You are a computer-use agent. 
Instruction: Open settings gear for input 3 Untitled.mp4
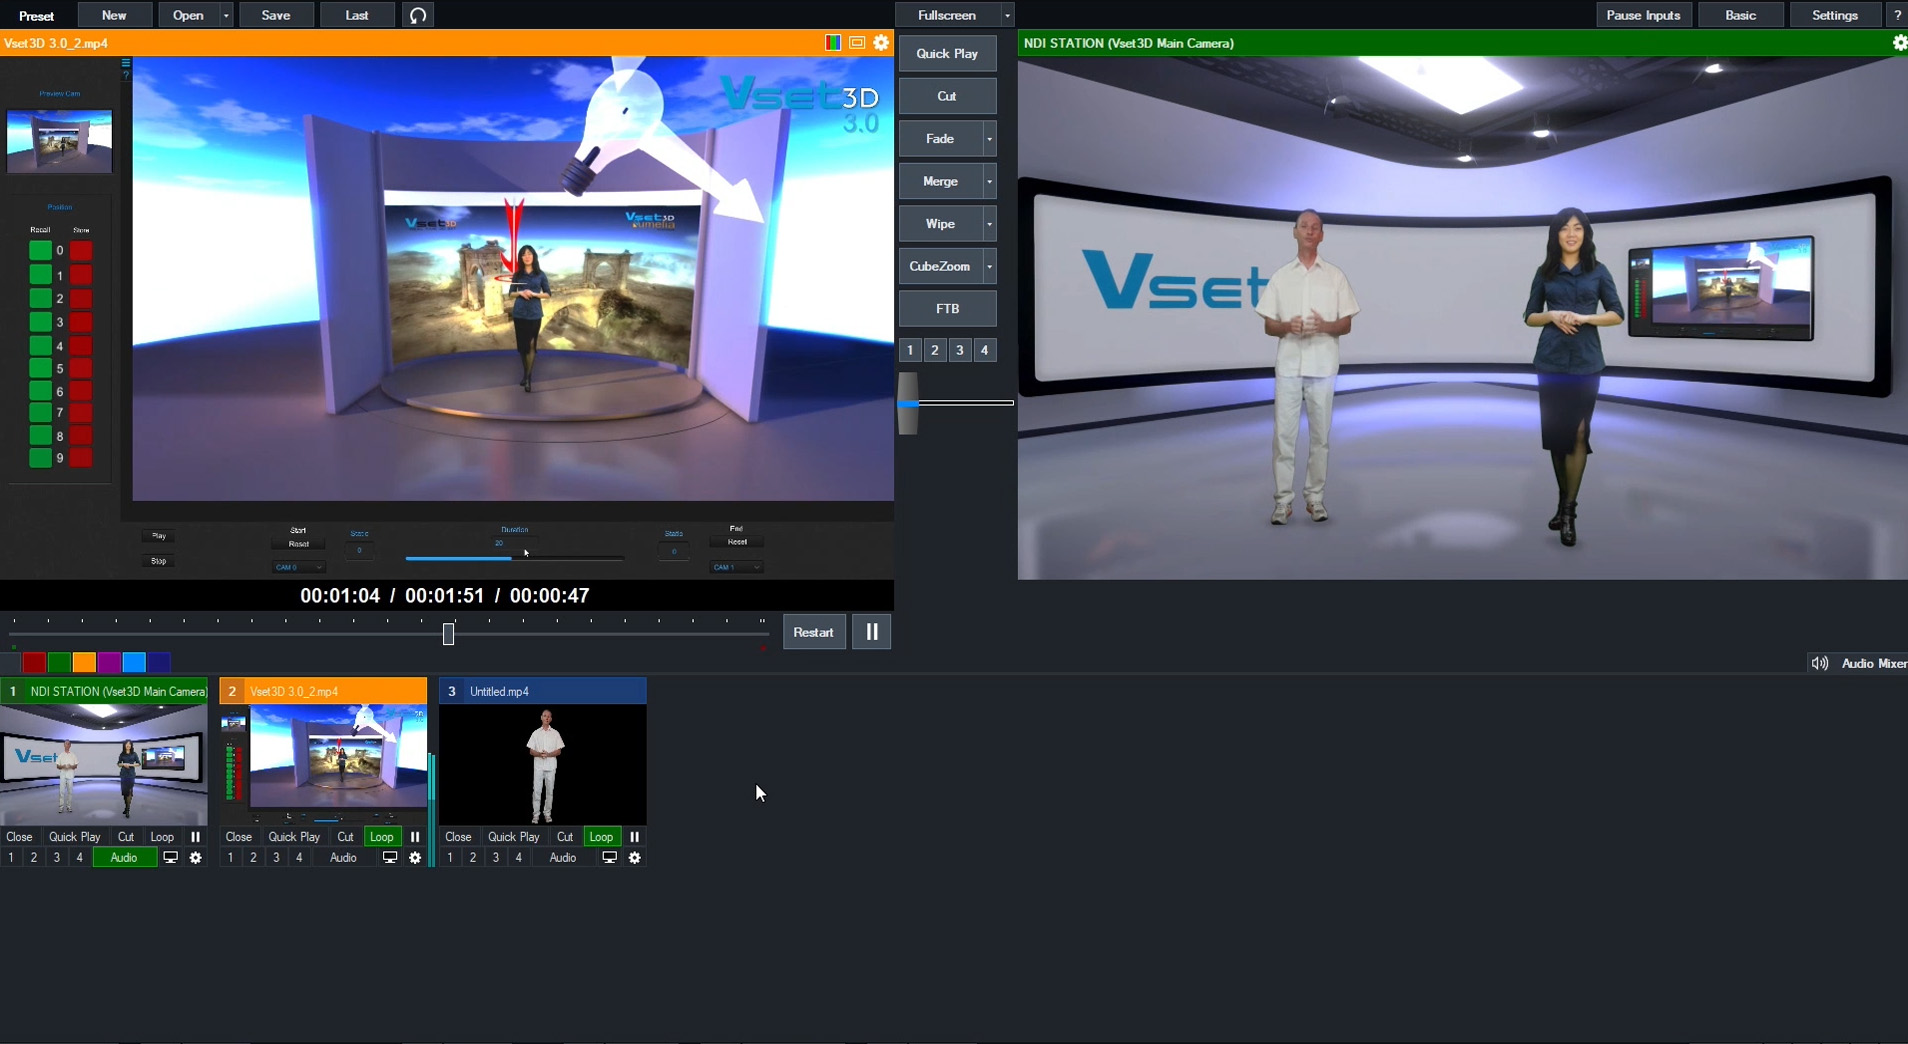tap(635, 858)
